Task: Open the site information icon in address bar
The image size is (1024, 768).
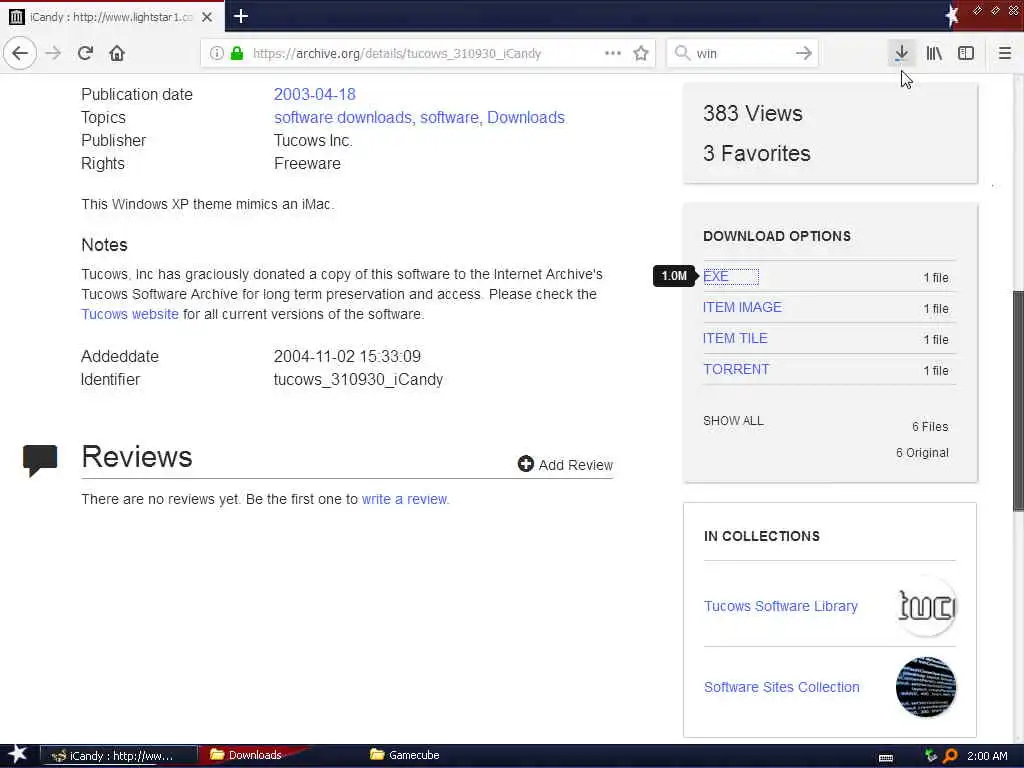Action: [216, 53]
